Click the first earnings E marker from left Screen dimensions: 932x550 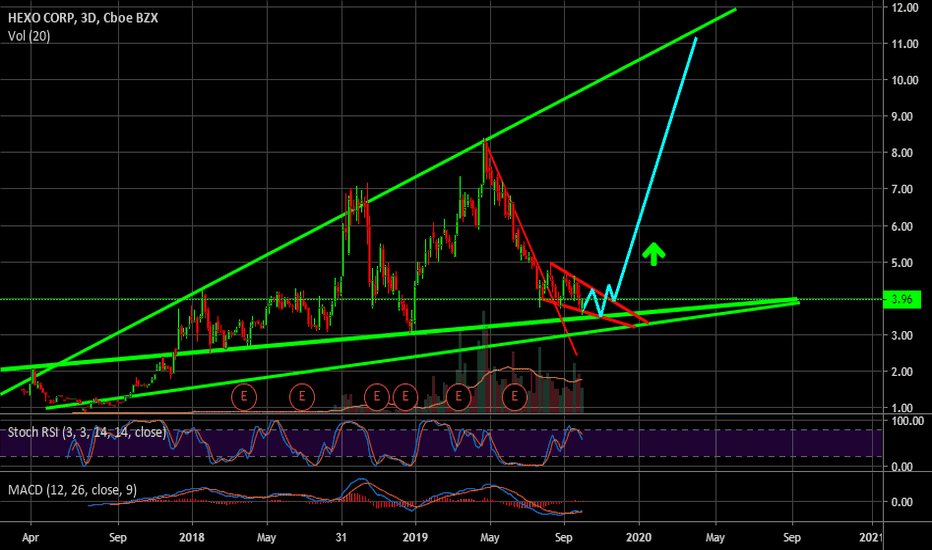244,397
